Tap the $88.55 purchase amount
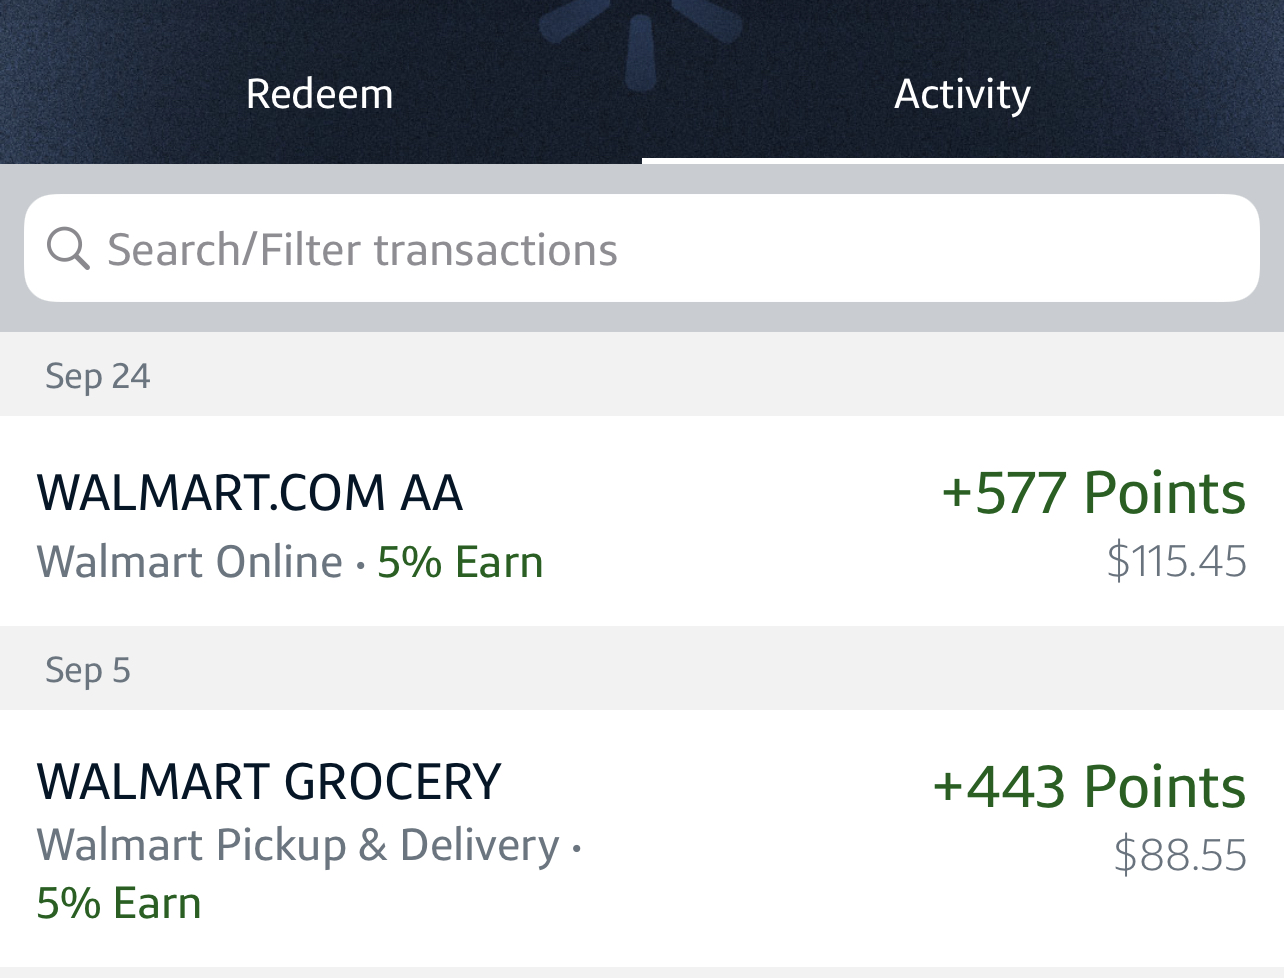1284x978 pixels. 1180,855
